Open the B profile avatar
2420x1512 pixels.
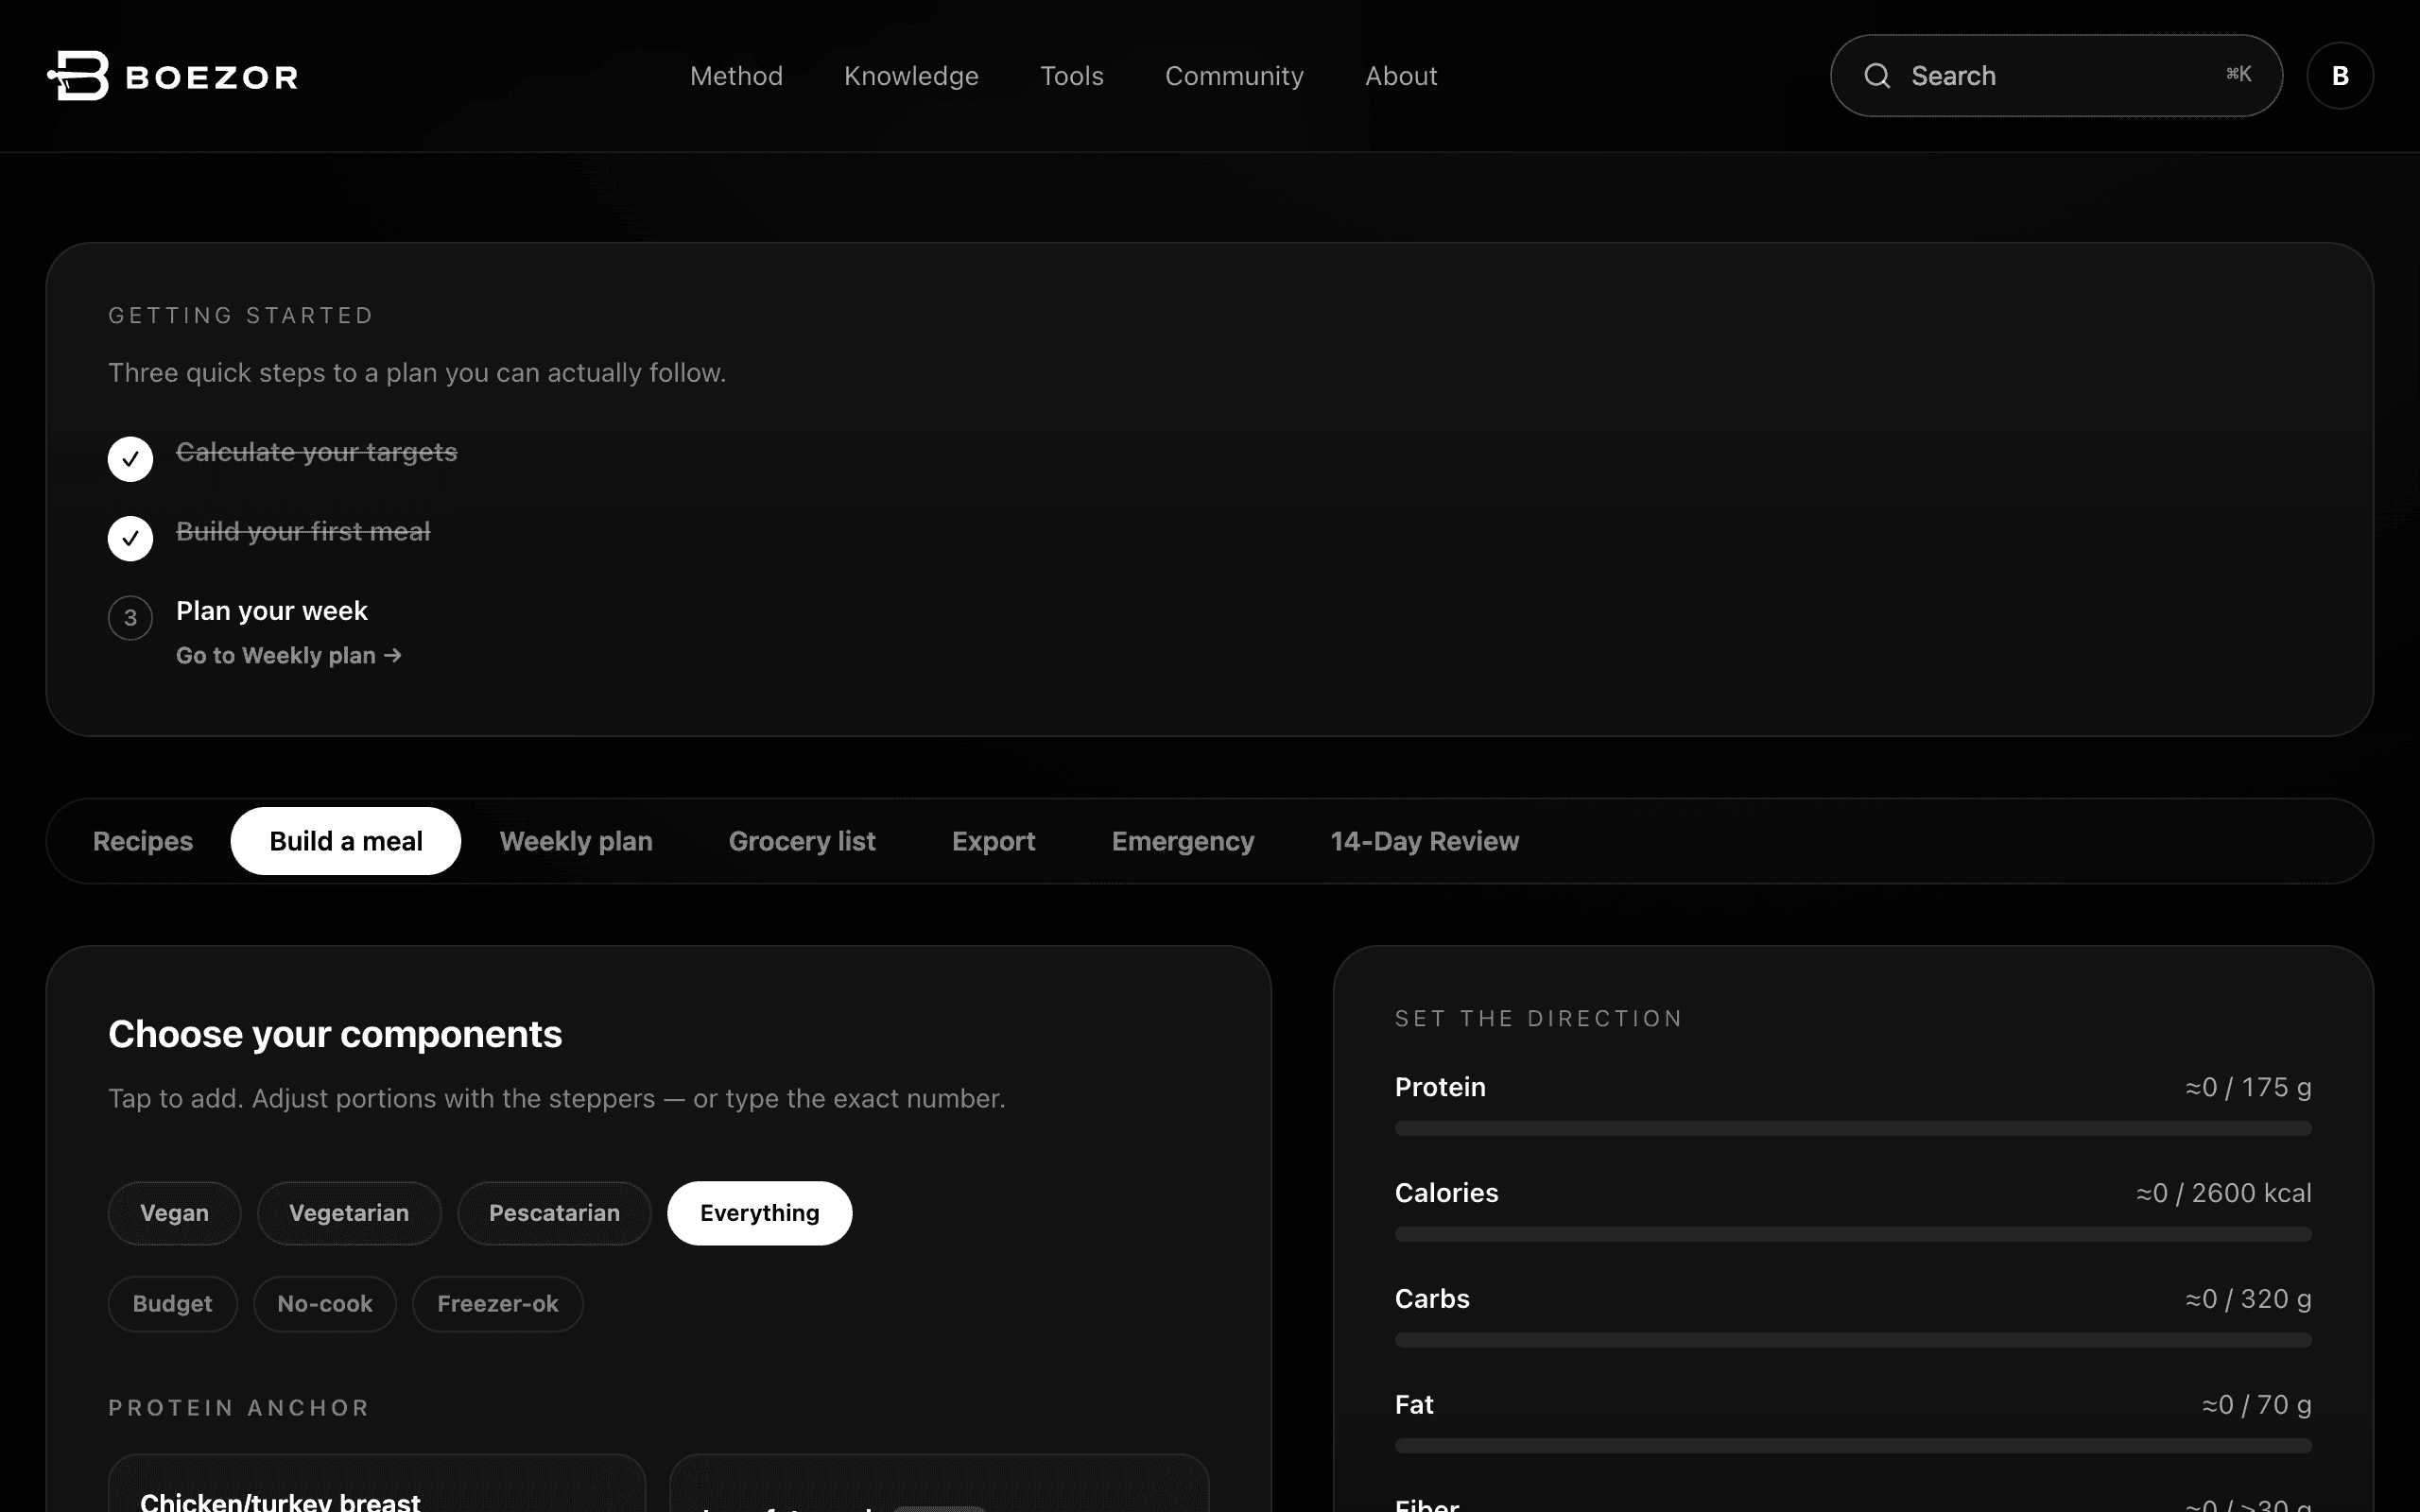[x=2340, y=76]
